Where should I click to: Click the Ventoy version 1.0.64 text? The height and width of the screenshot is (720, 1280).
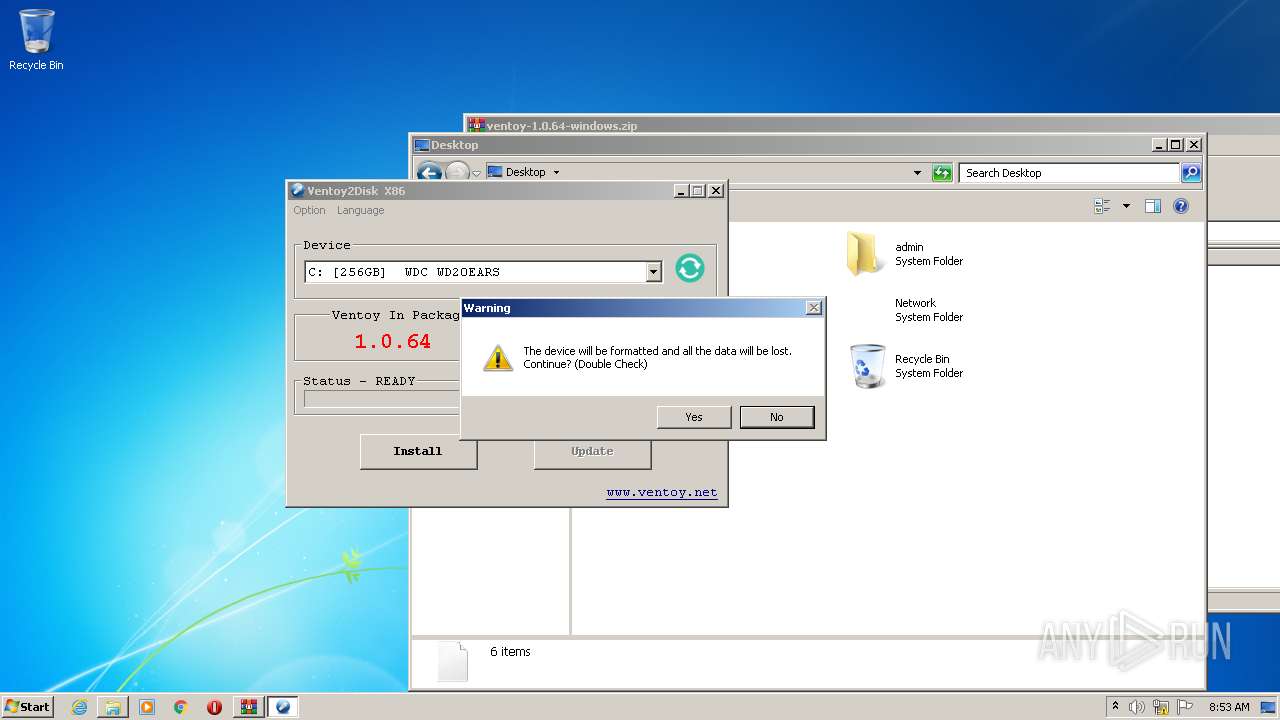tap(393, 341)
